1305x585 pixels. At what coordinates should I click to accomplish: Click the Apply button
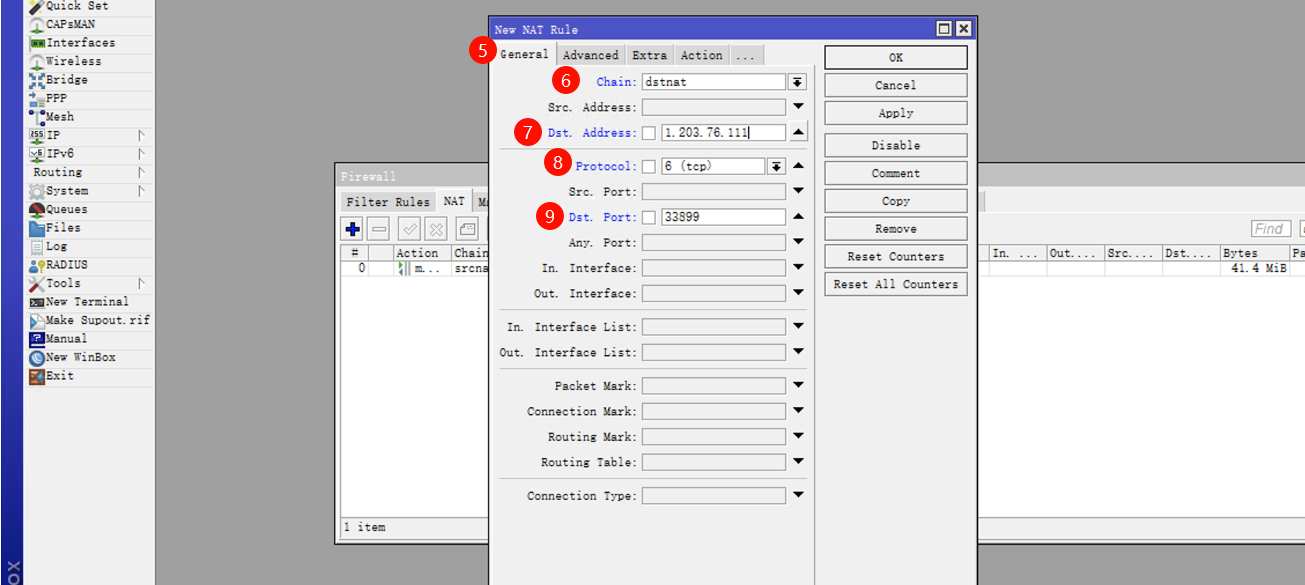point(896,113)
